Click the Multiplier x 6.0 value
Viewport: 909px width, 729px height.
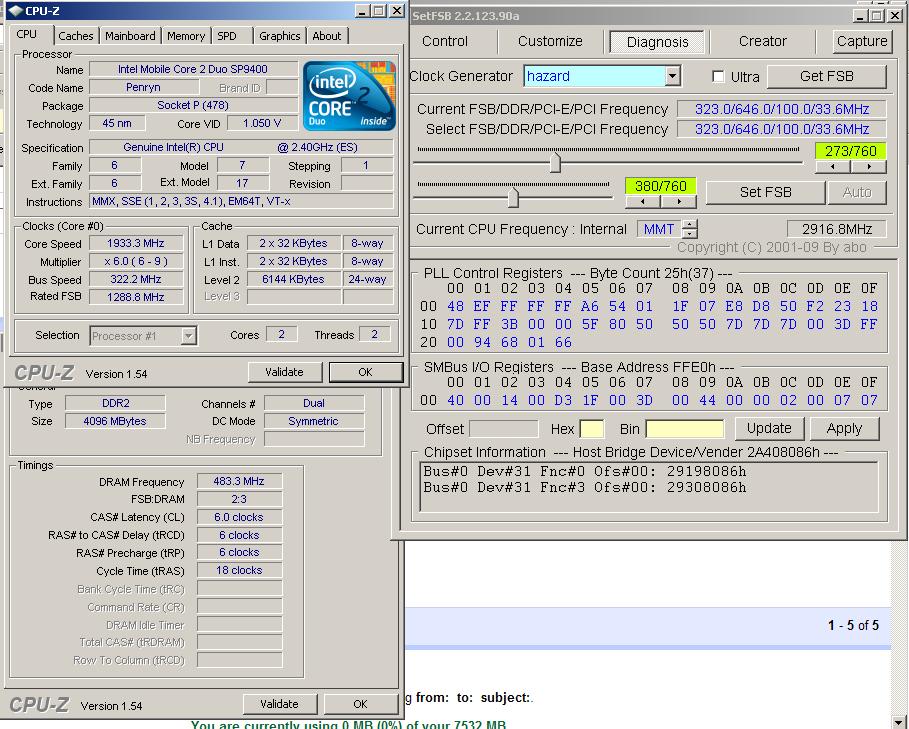136,261
